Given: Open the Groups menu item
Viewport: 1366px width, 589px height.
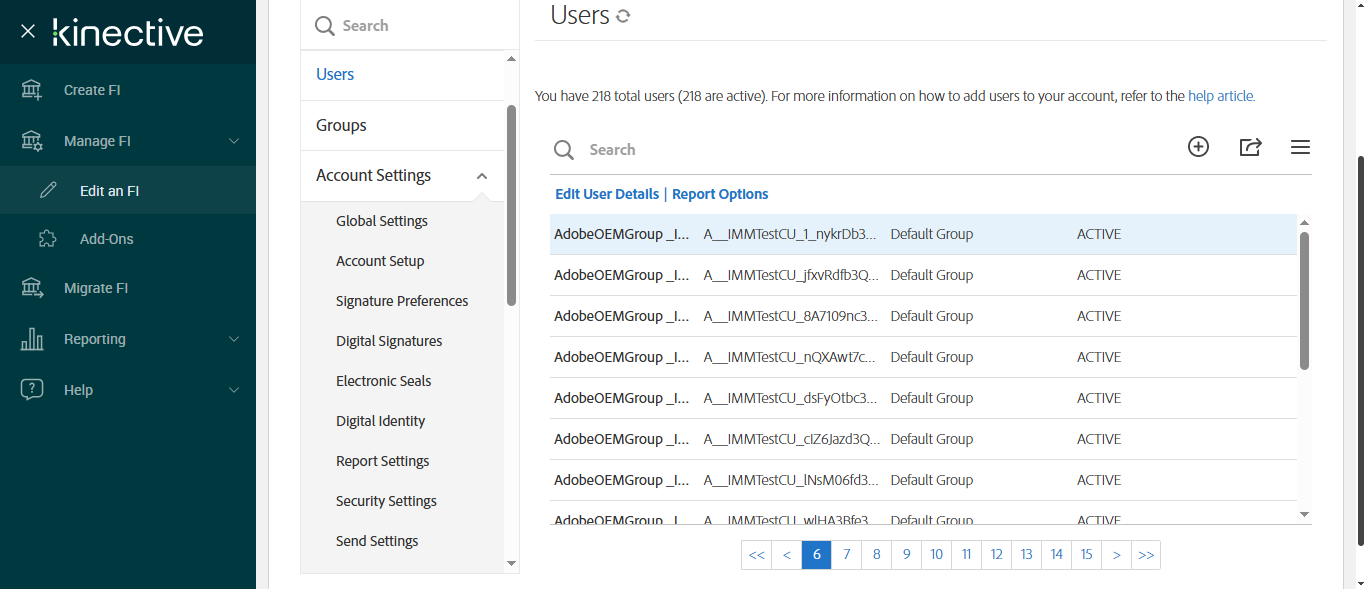Looking at the screenshot, I should coord(341,125).
